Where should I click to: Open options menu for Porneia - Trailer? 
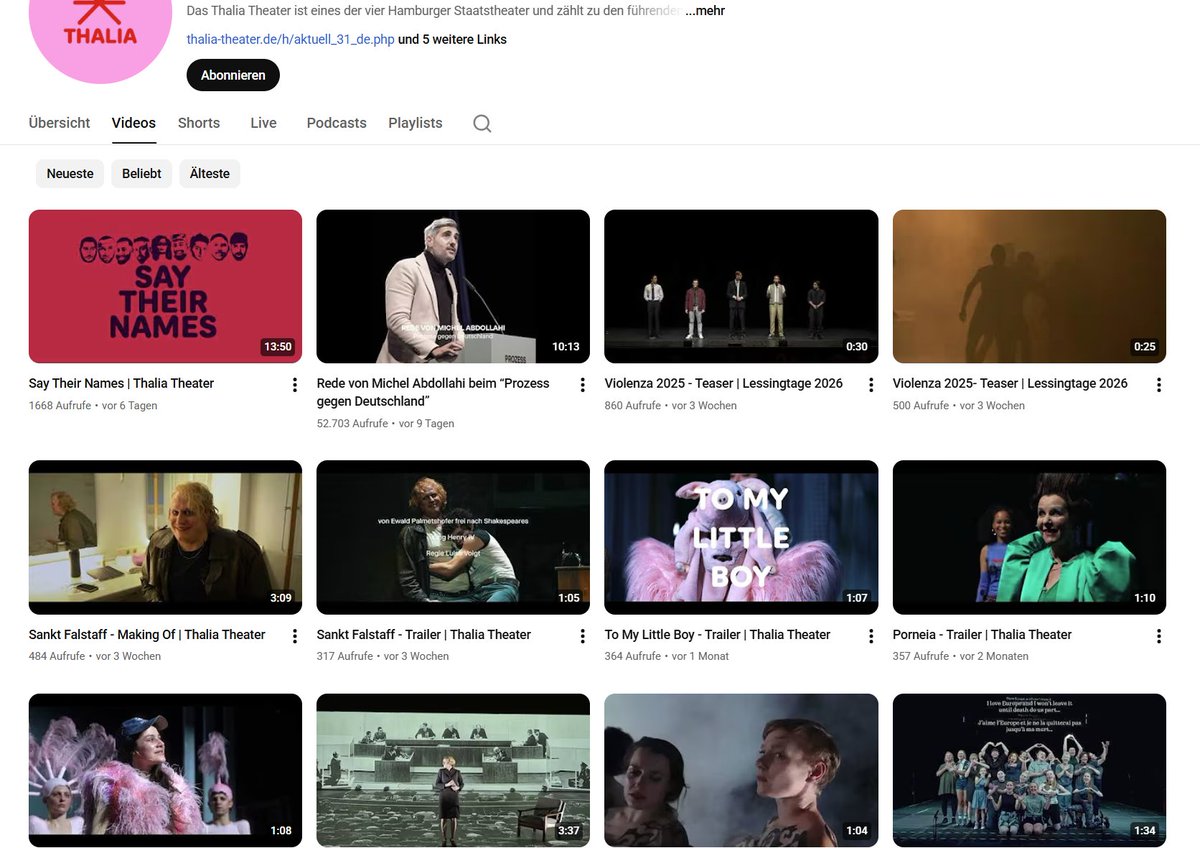[x=1159, y=636]
